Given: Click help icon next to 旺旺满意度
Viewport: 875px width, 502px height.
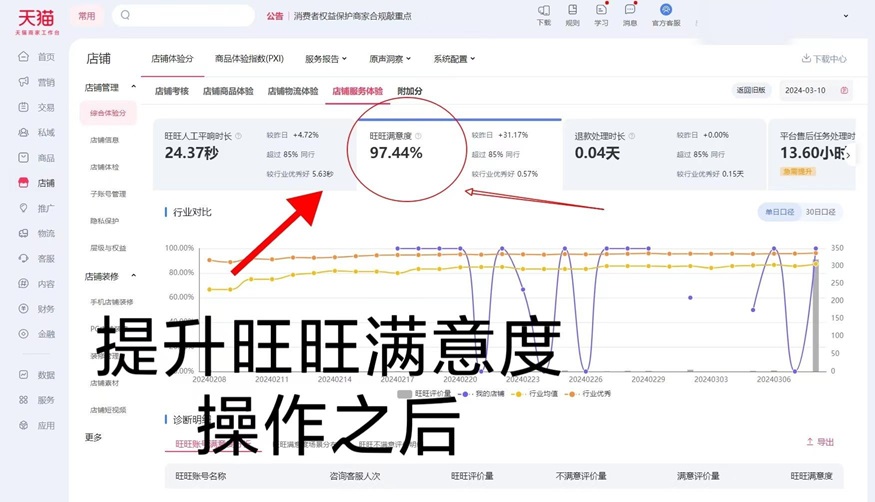Looking at the screenshot, I should [419, 136].
